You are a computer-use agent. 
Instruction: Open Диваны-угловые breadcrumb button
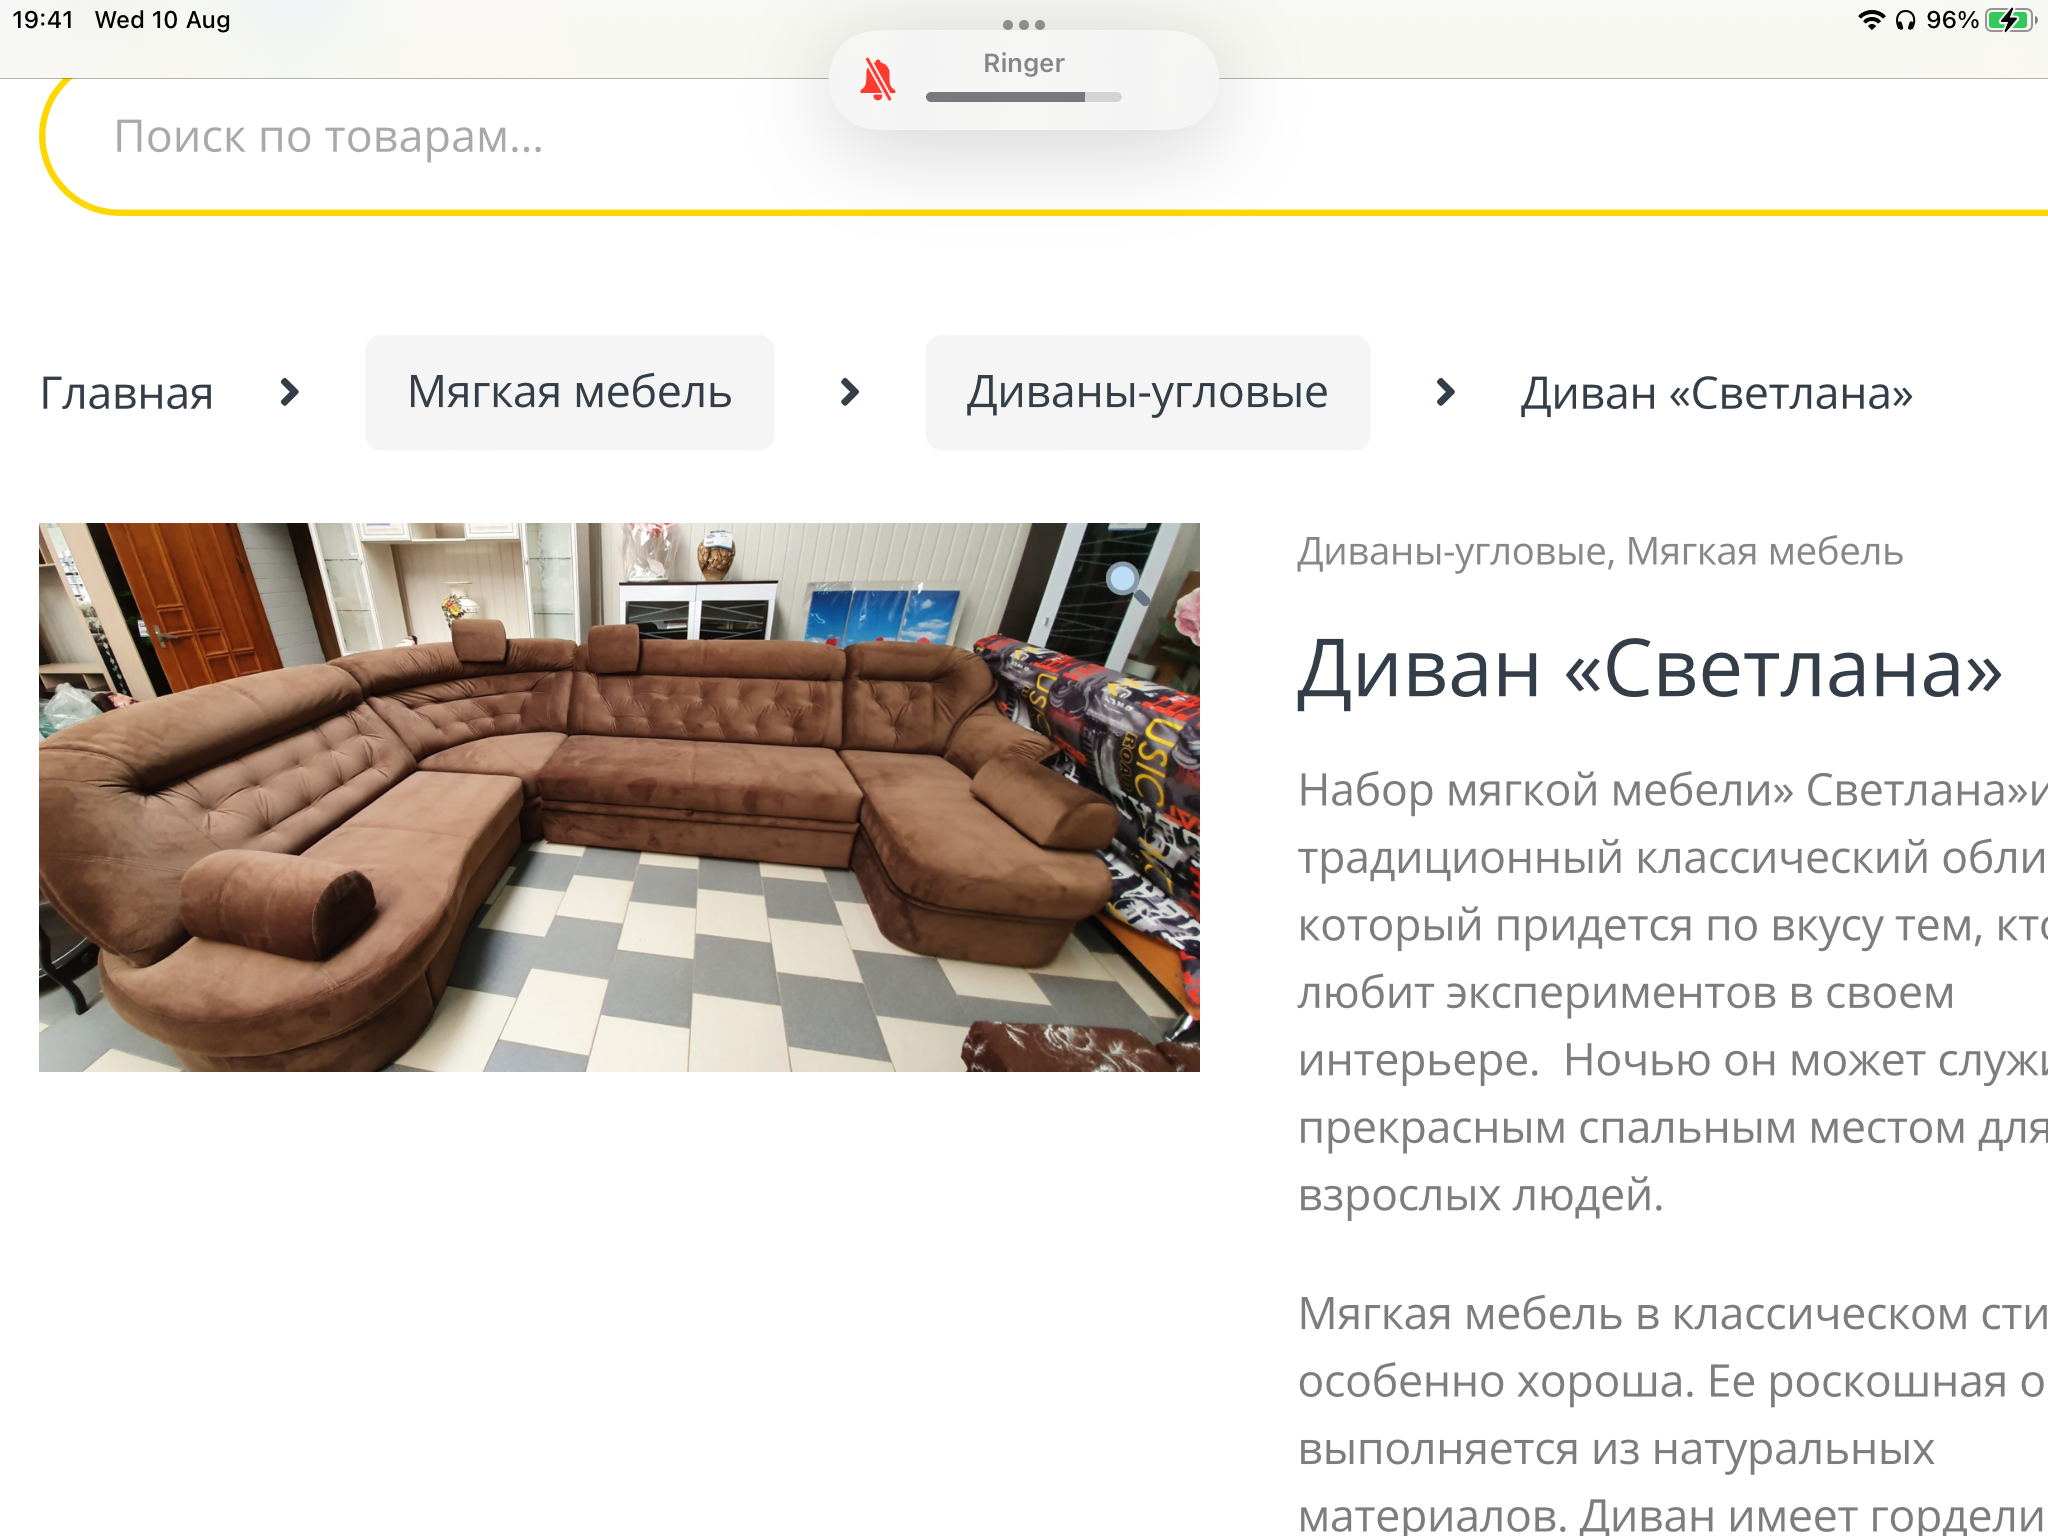point(1148,392)
